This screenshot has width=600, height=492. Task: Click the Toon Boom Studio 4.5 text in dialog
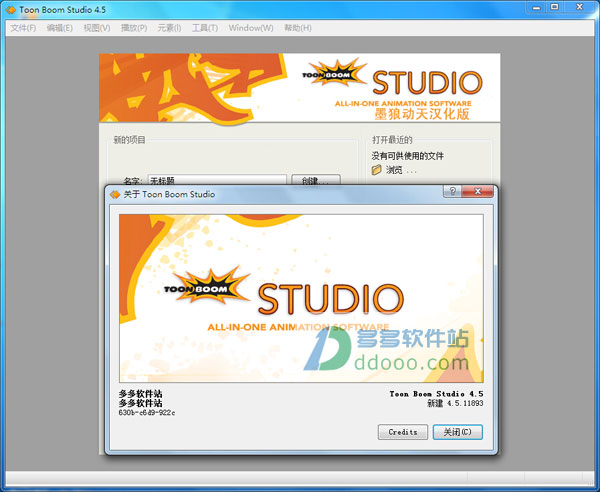[x=436, y=394]
